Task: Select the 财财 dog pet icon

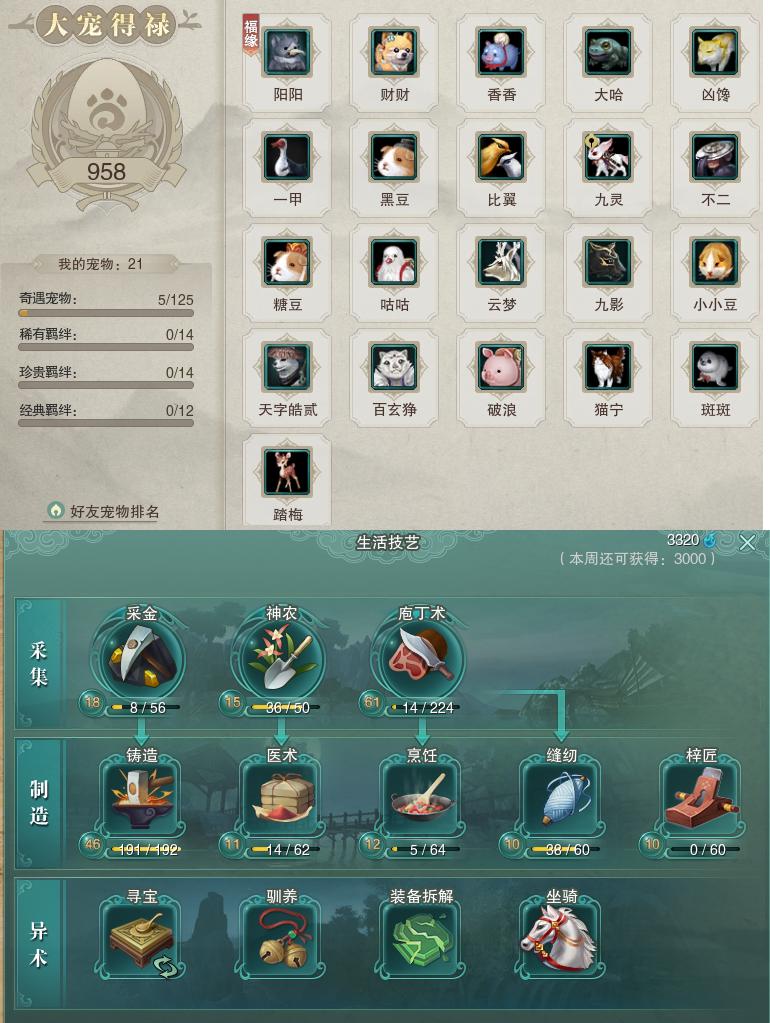Action: point(394,52)
